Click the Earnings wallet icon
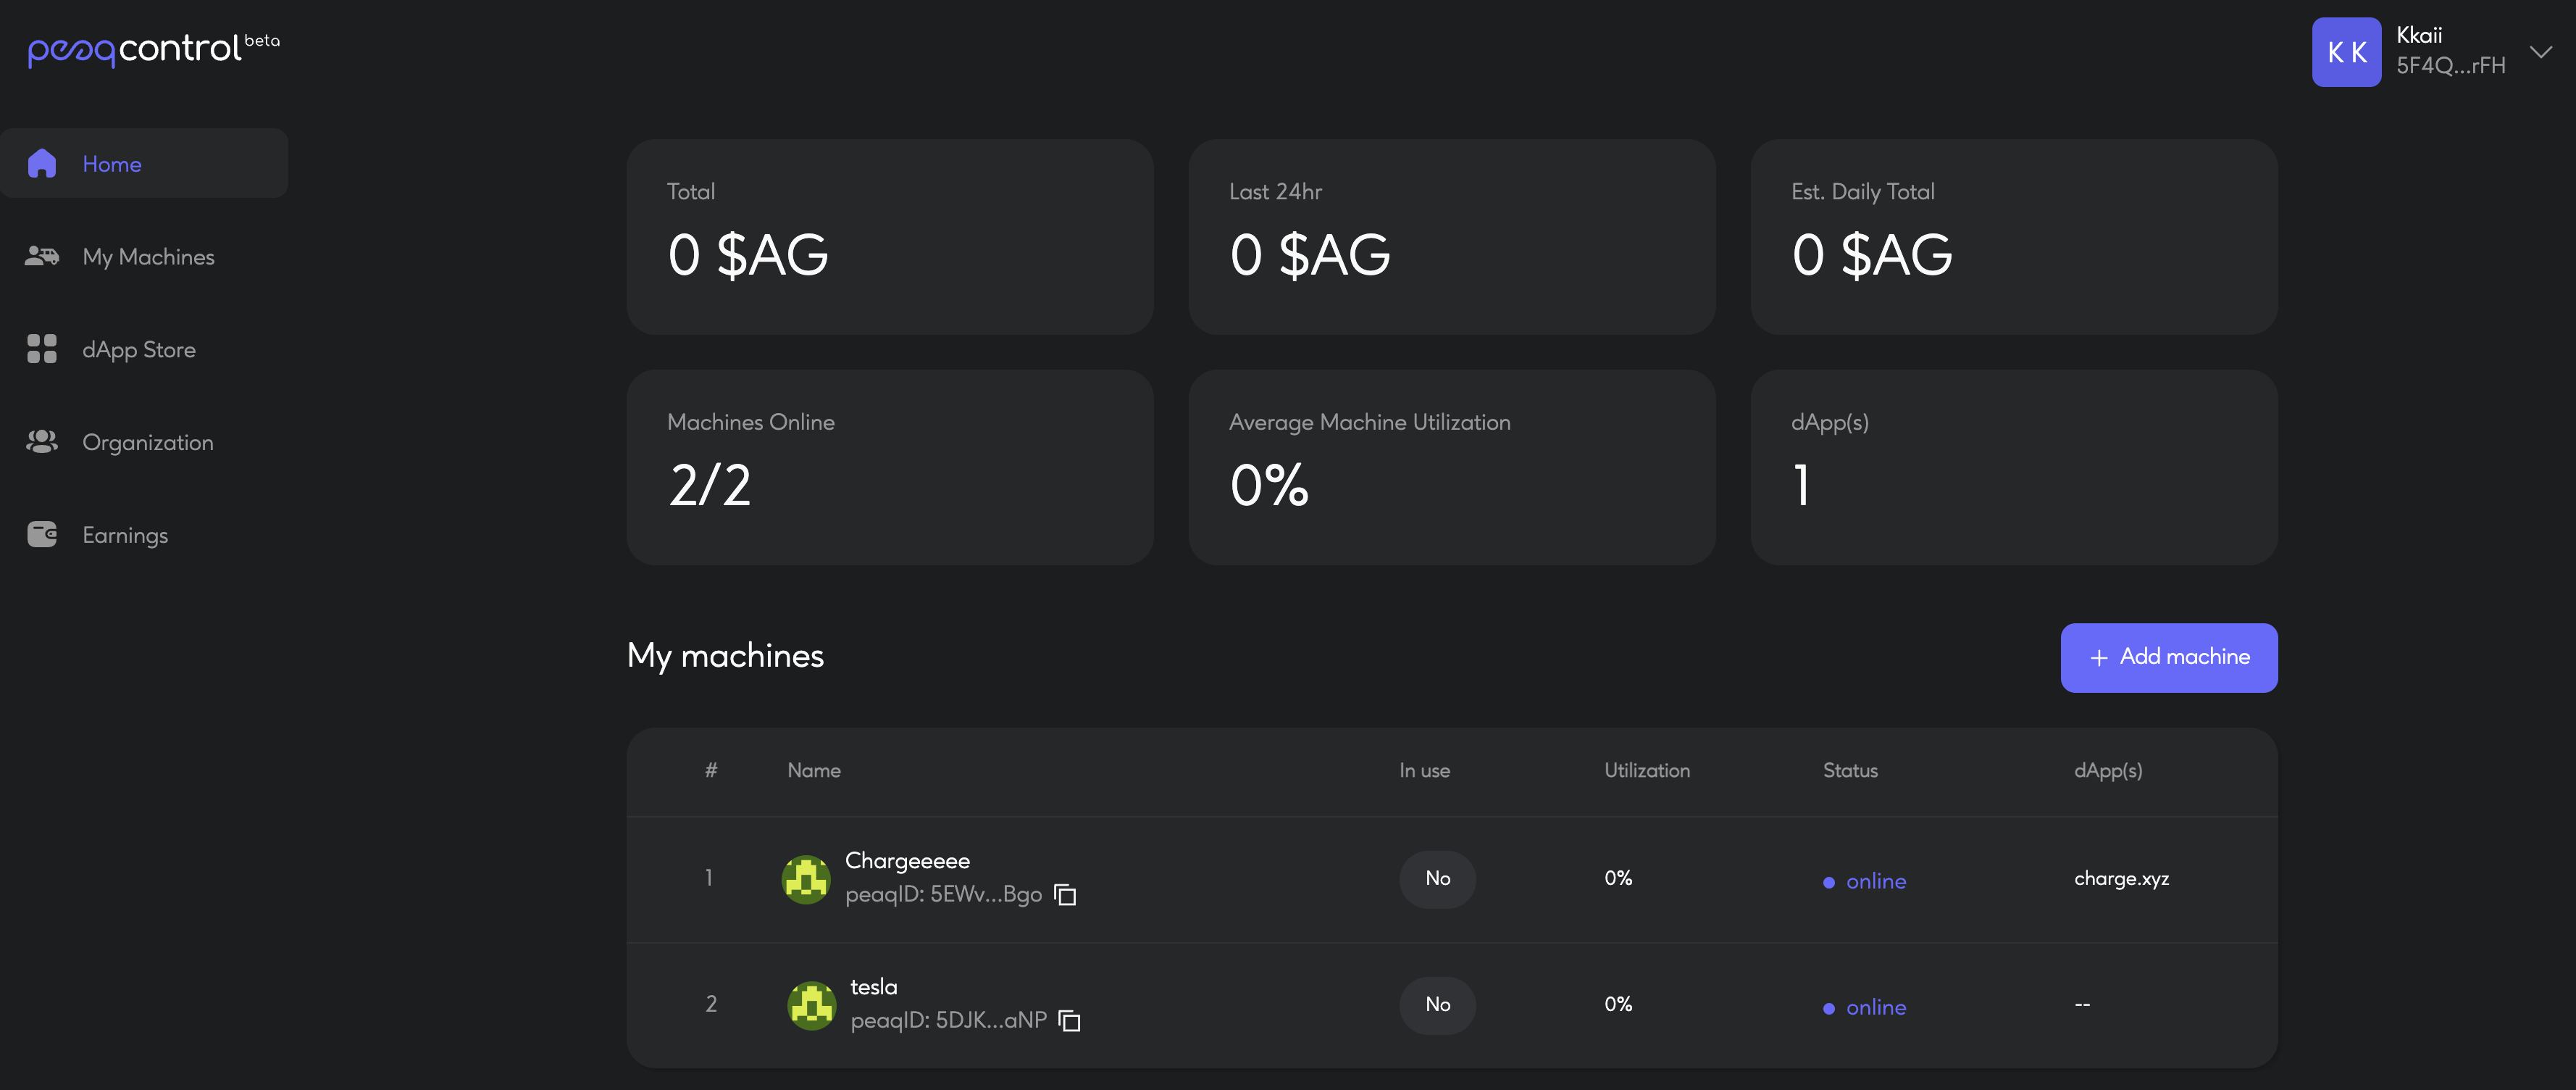 pos(42,535)
